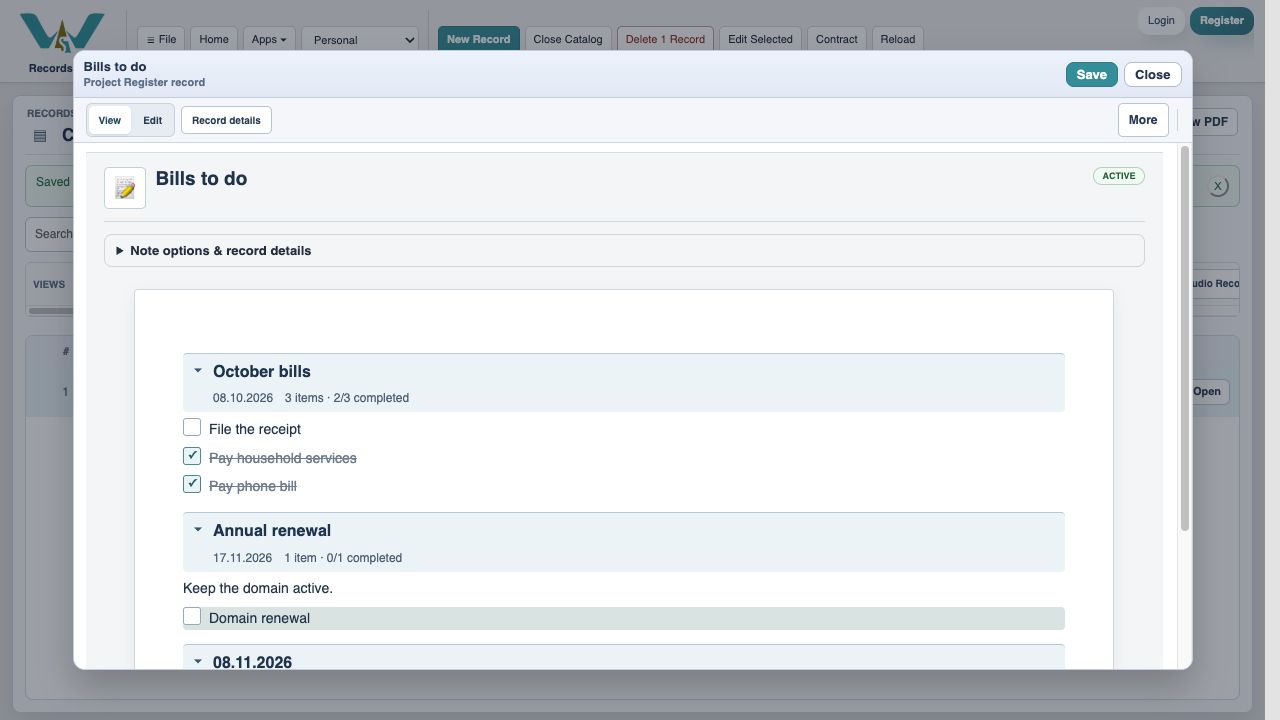This screenshot has width=1280, height=720.
Task: Collapse the Annual renewal section
Action: tap(198, 530)
